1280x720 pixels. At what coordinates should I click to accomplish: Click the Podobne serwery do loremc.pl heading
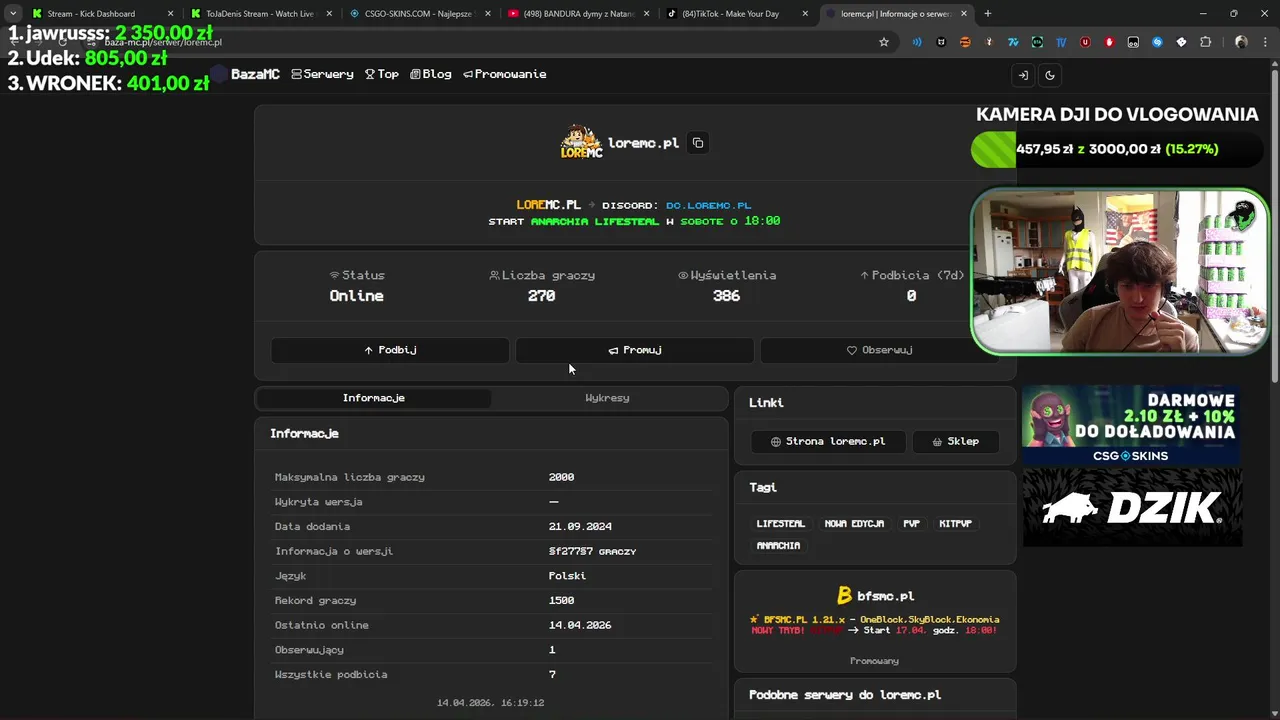(845, 695)
